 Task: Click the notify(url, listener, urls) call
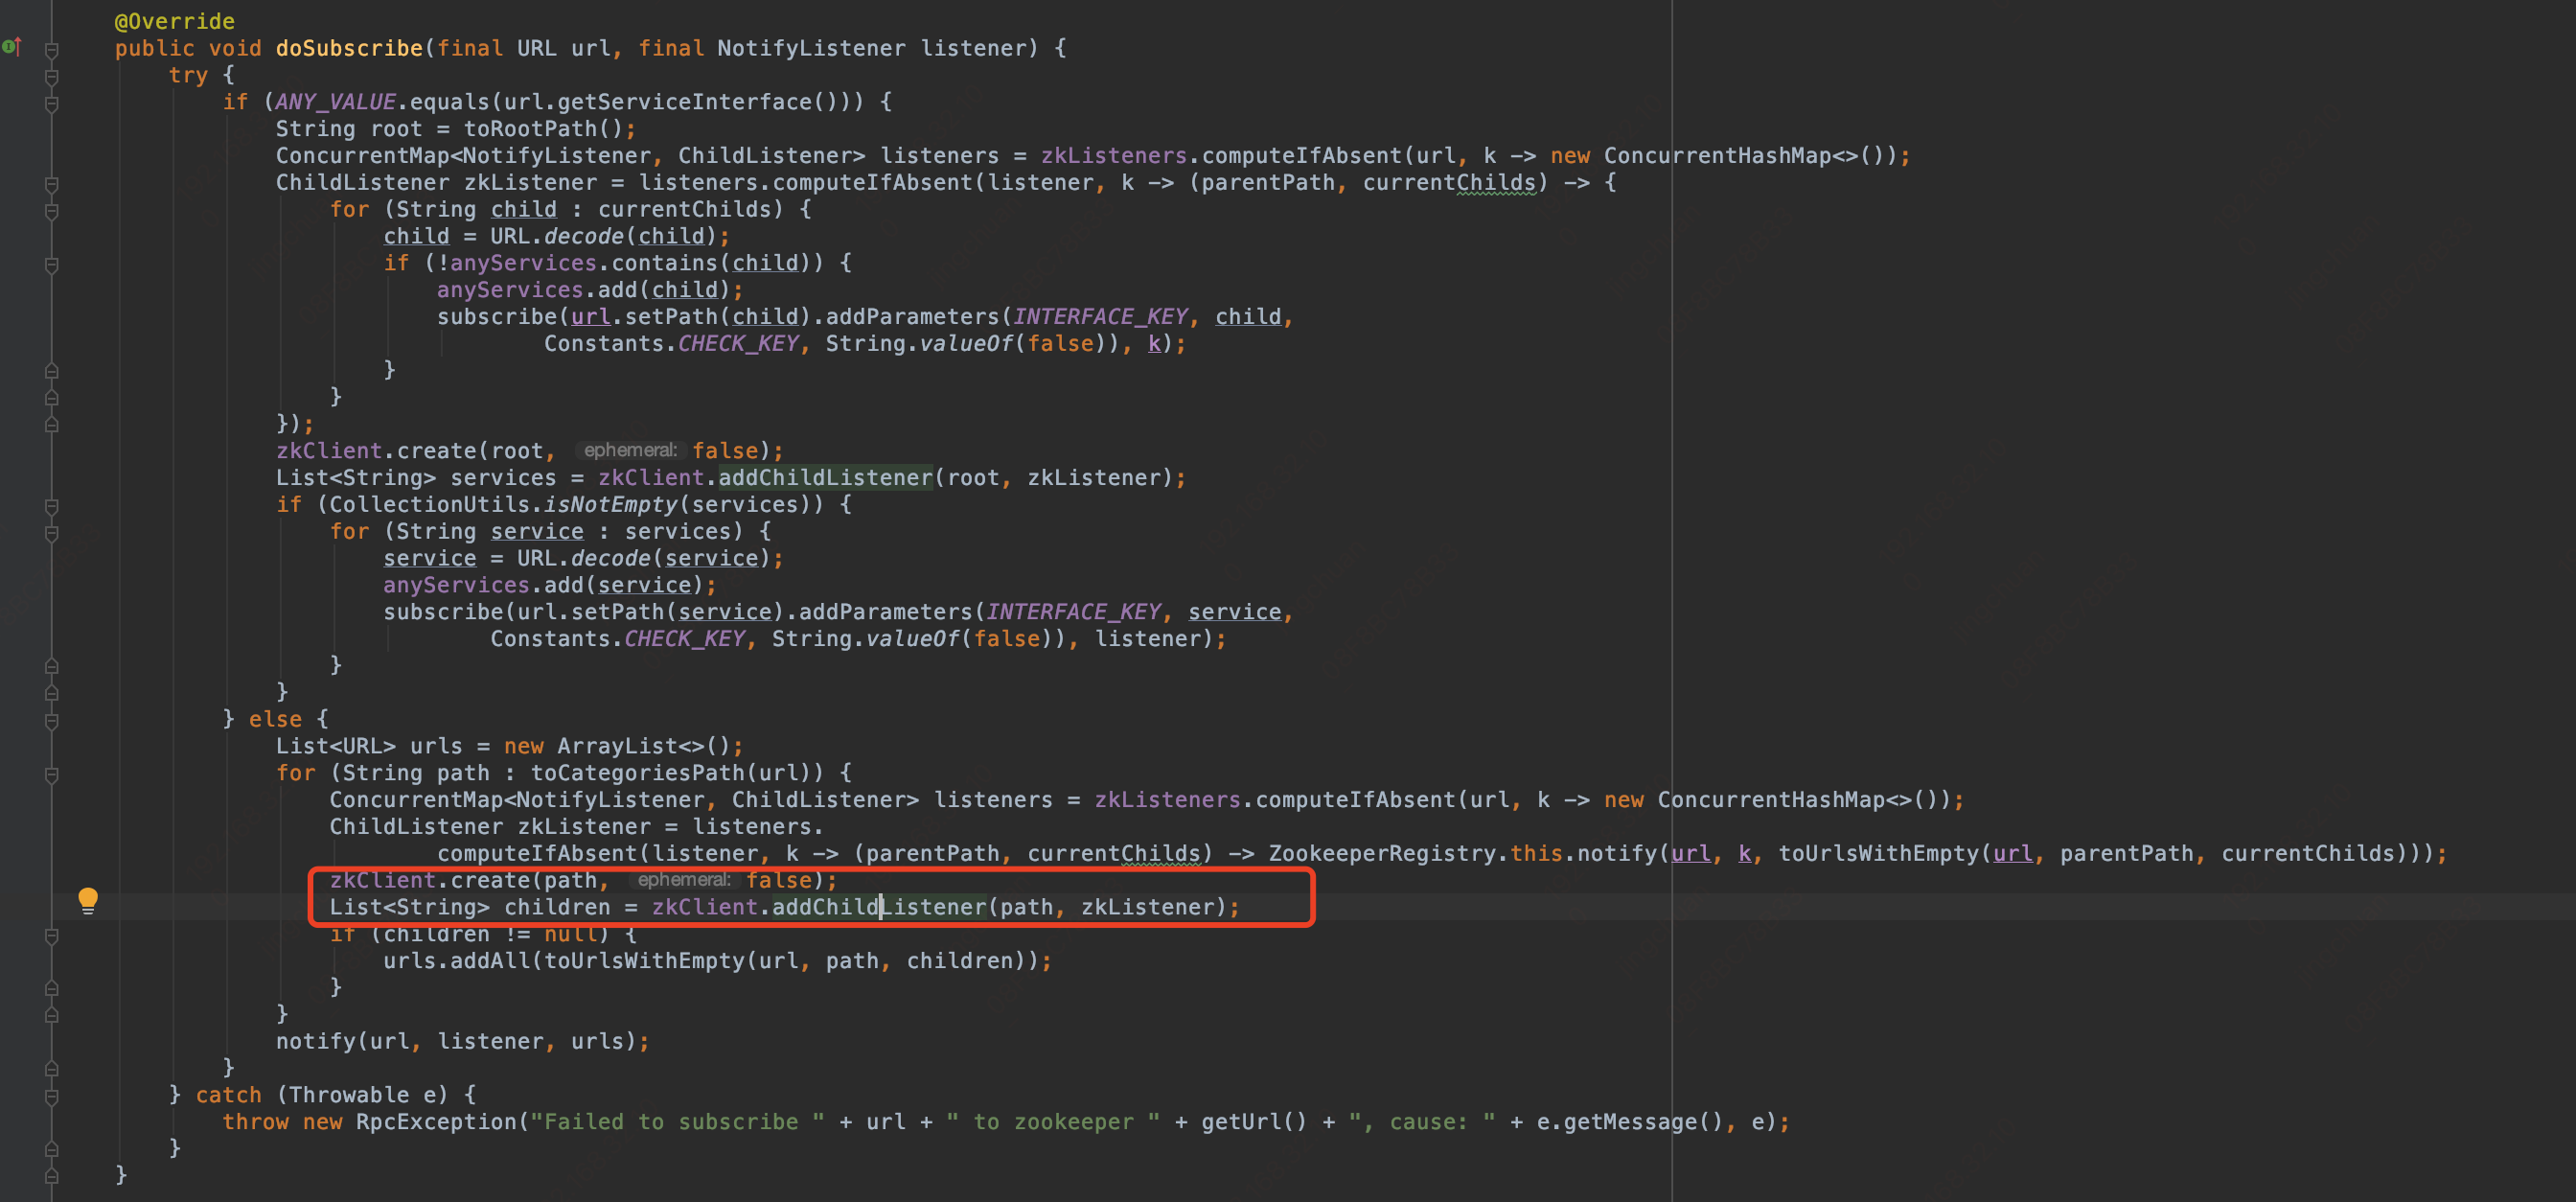[316, 1041]
